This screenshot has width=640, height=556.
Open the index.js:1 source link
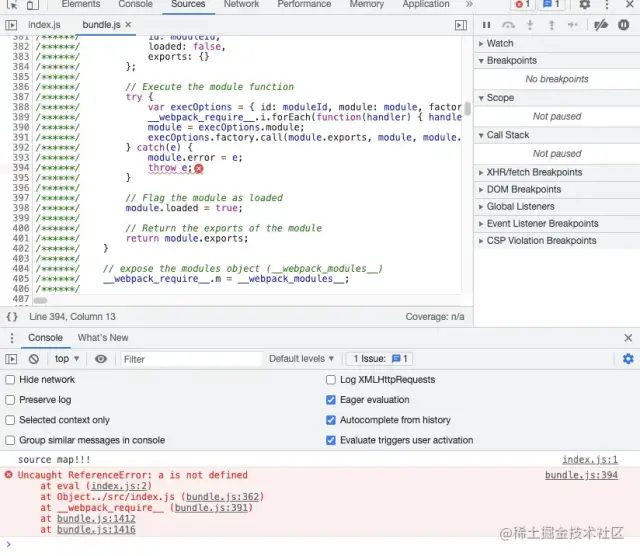point(590,460)
